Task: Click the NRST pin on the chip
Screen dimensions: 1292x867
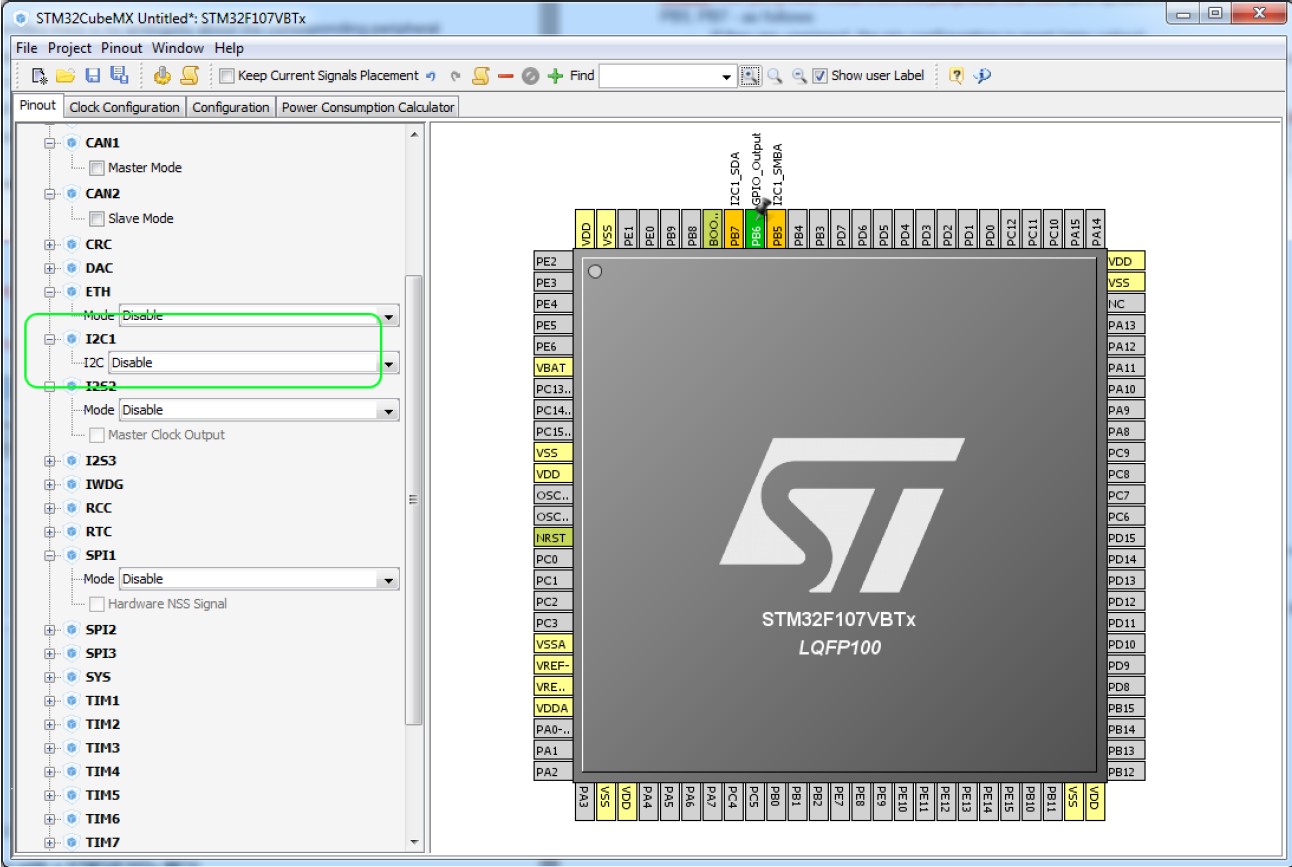Action: click(553, 538)
